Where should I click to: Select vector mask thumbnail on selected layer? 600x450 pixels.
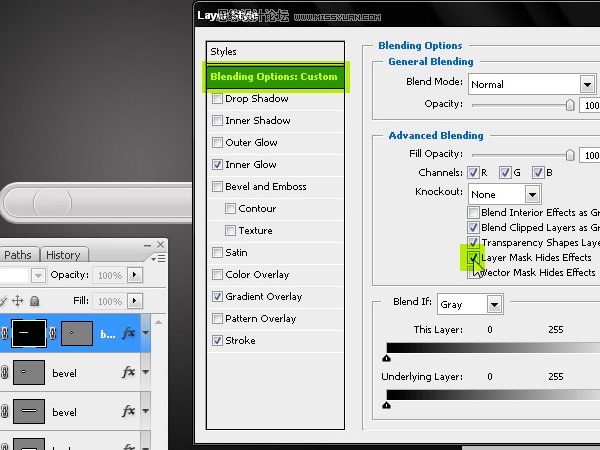77,333
